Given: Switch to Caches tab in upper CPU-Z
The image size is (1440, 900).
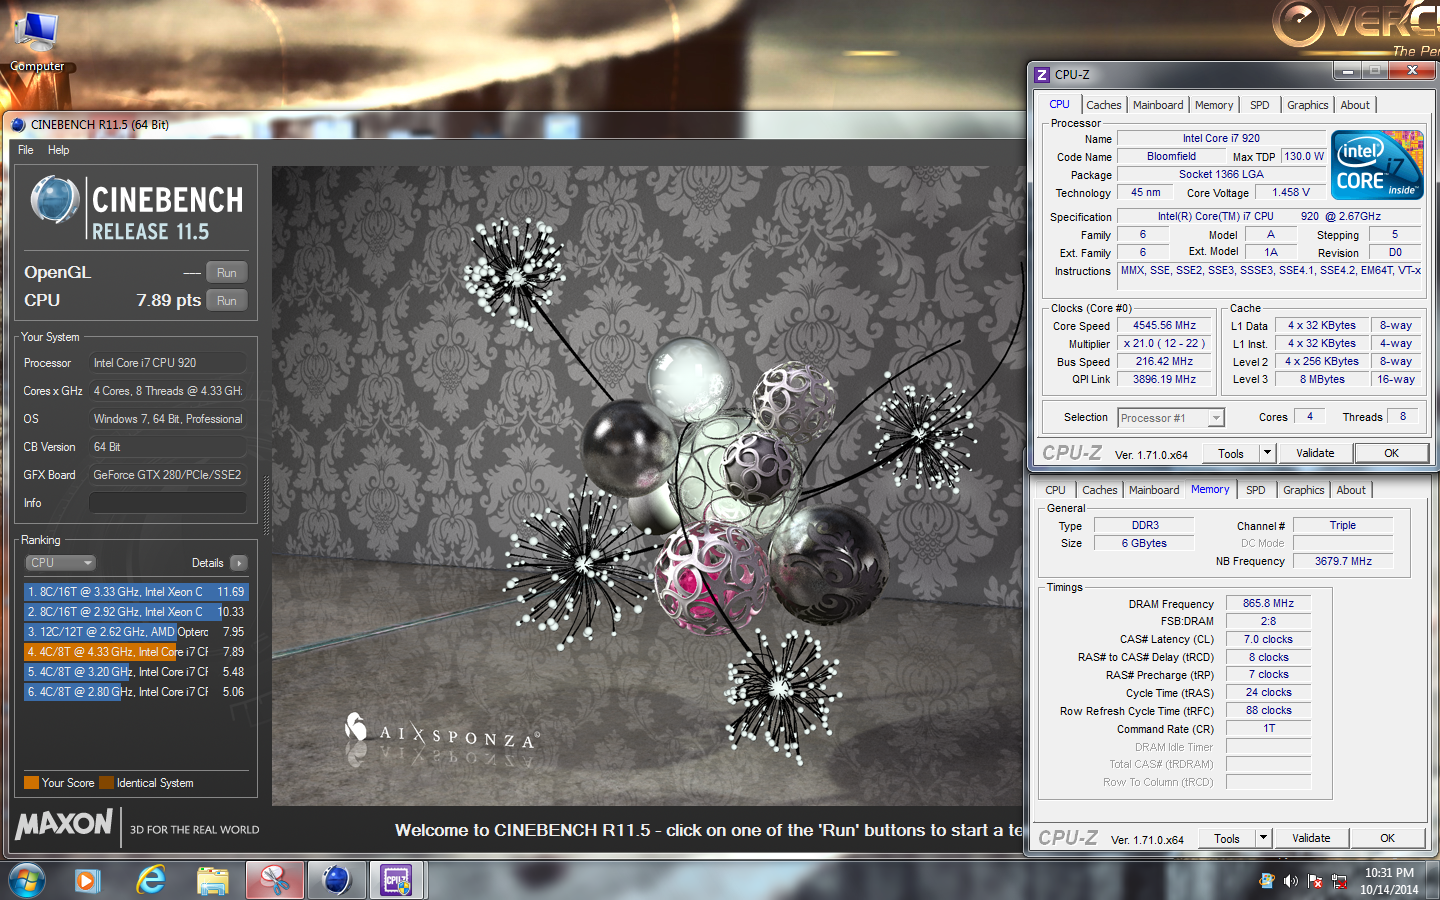Looking at the screenshot, I should (1104, 105).
